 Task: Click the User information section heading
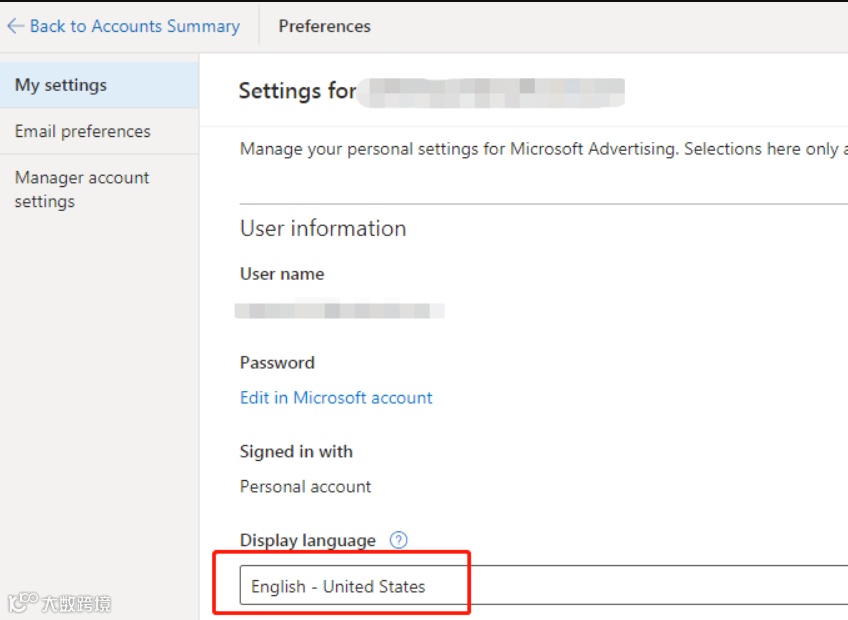323,228
